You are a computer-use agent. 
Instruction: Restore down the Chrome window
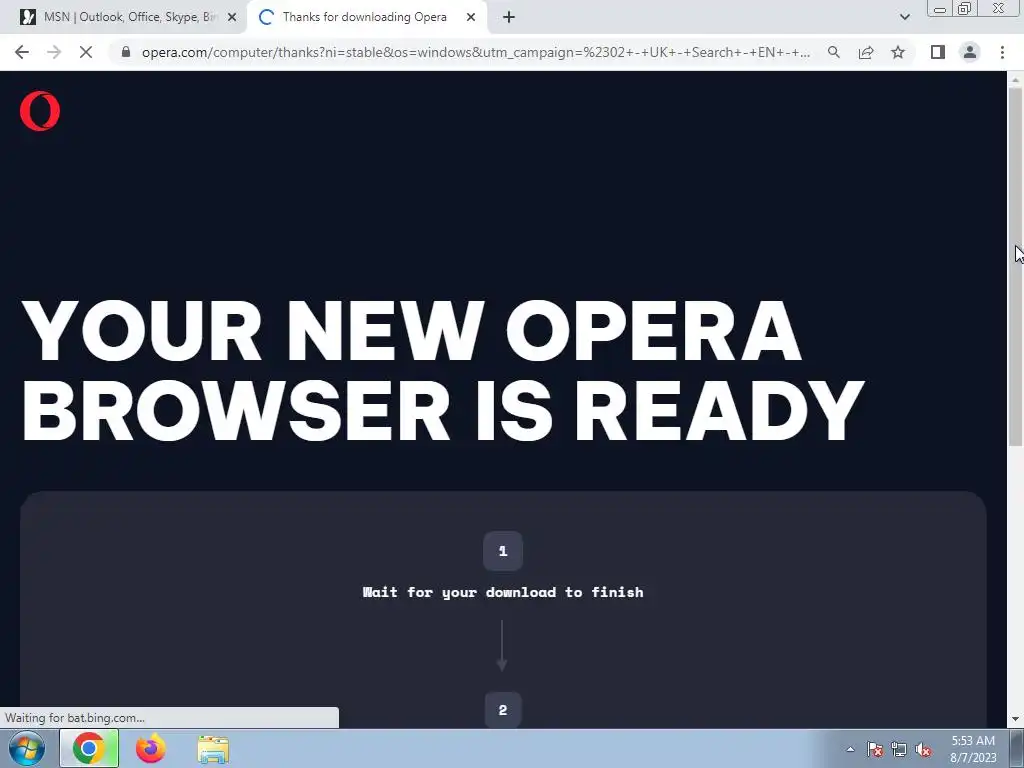[x=965, y=8]
